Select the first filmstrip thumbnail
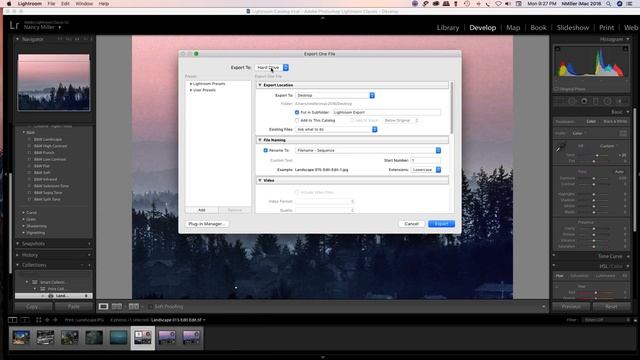Viewport: 640px width, 360px height. (x=21, y=338)
